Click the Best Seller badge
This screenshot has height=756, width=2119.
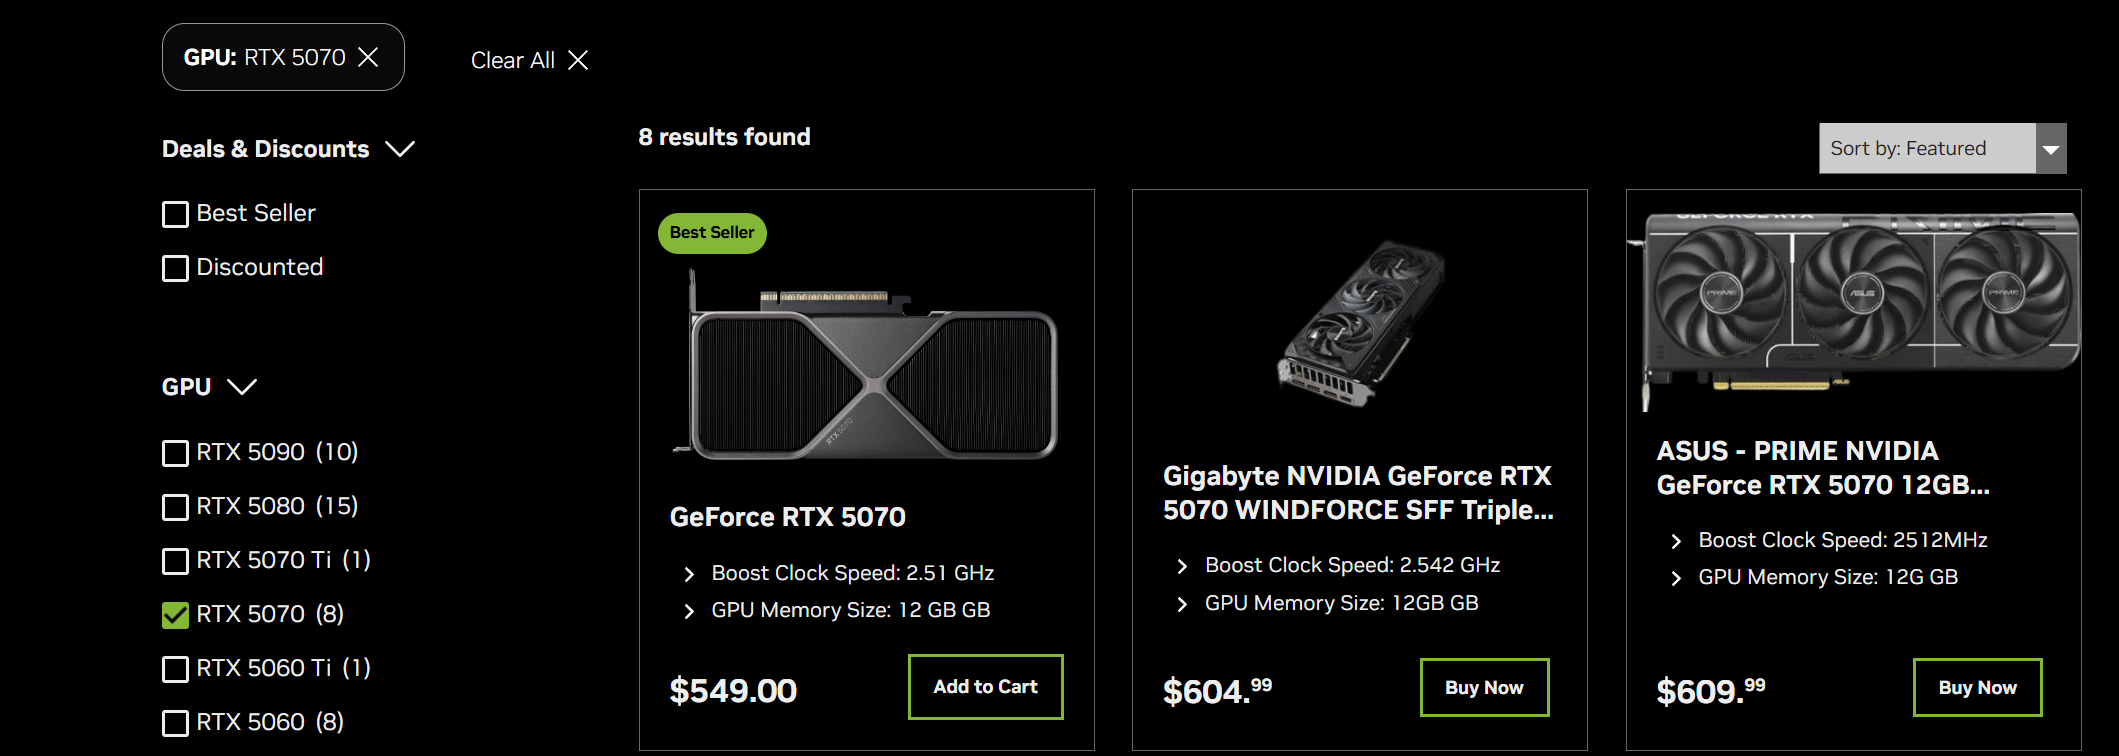[x=712, y=233]
